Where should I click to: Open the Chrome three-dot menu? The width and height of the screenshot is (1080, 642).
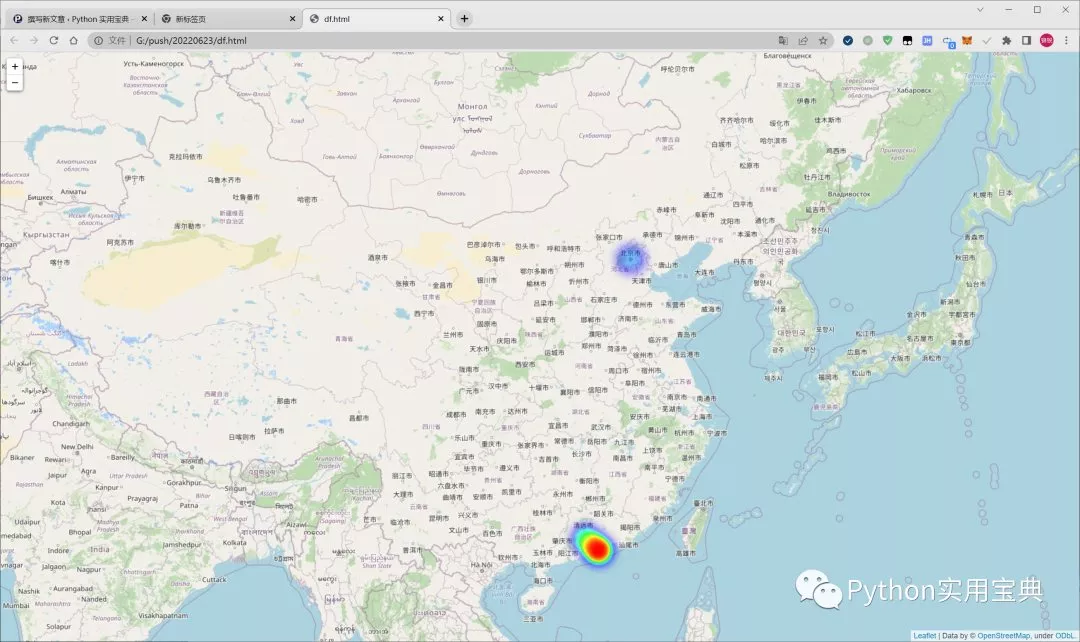coord(1066,41)
